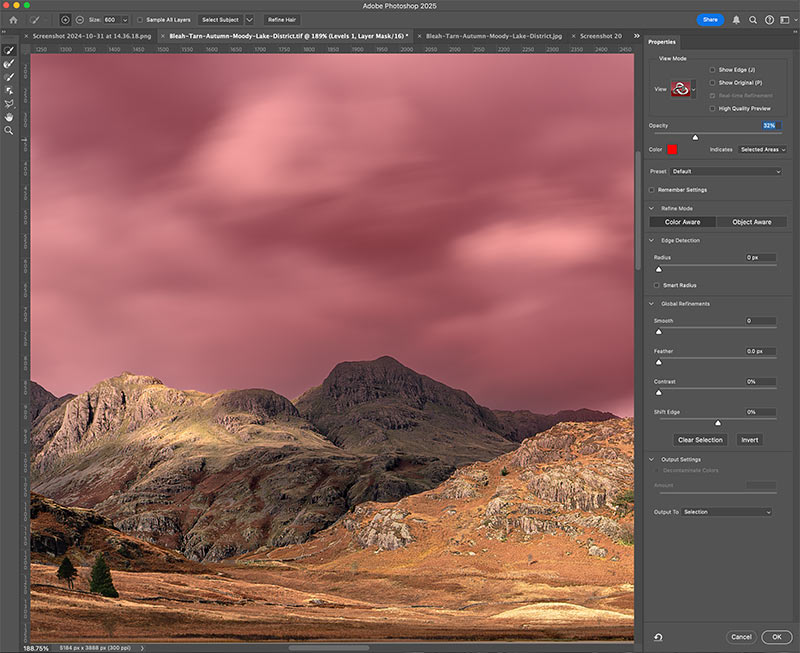Select the Quick Selection tool
Image resolution: width=800 pixels, height=653 pixels.
pyautogui.click(x=9, y=50)
